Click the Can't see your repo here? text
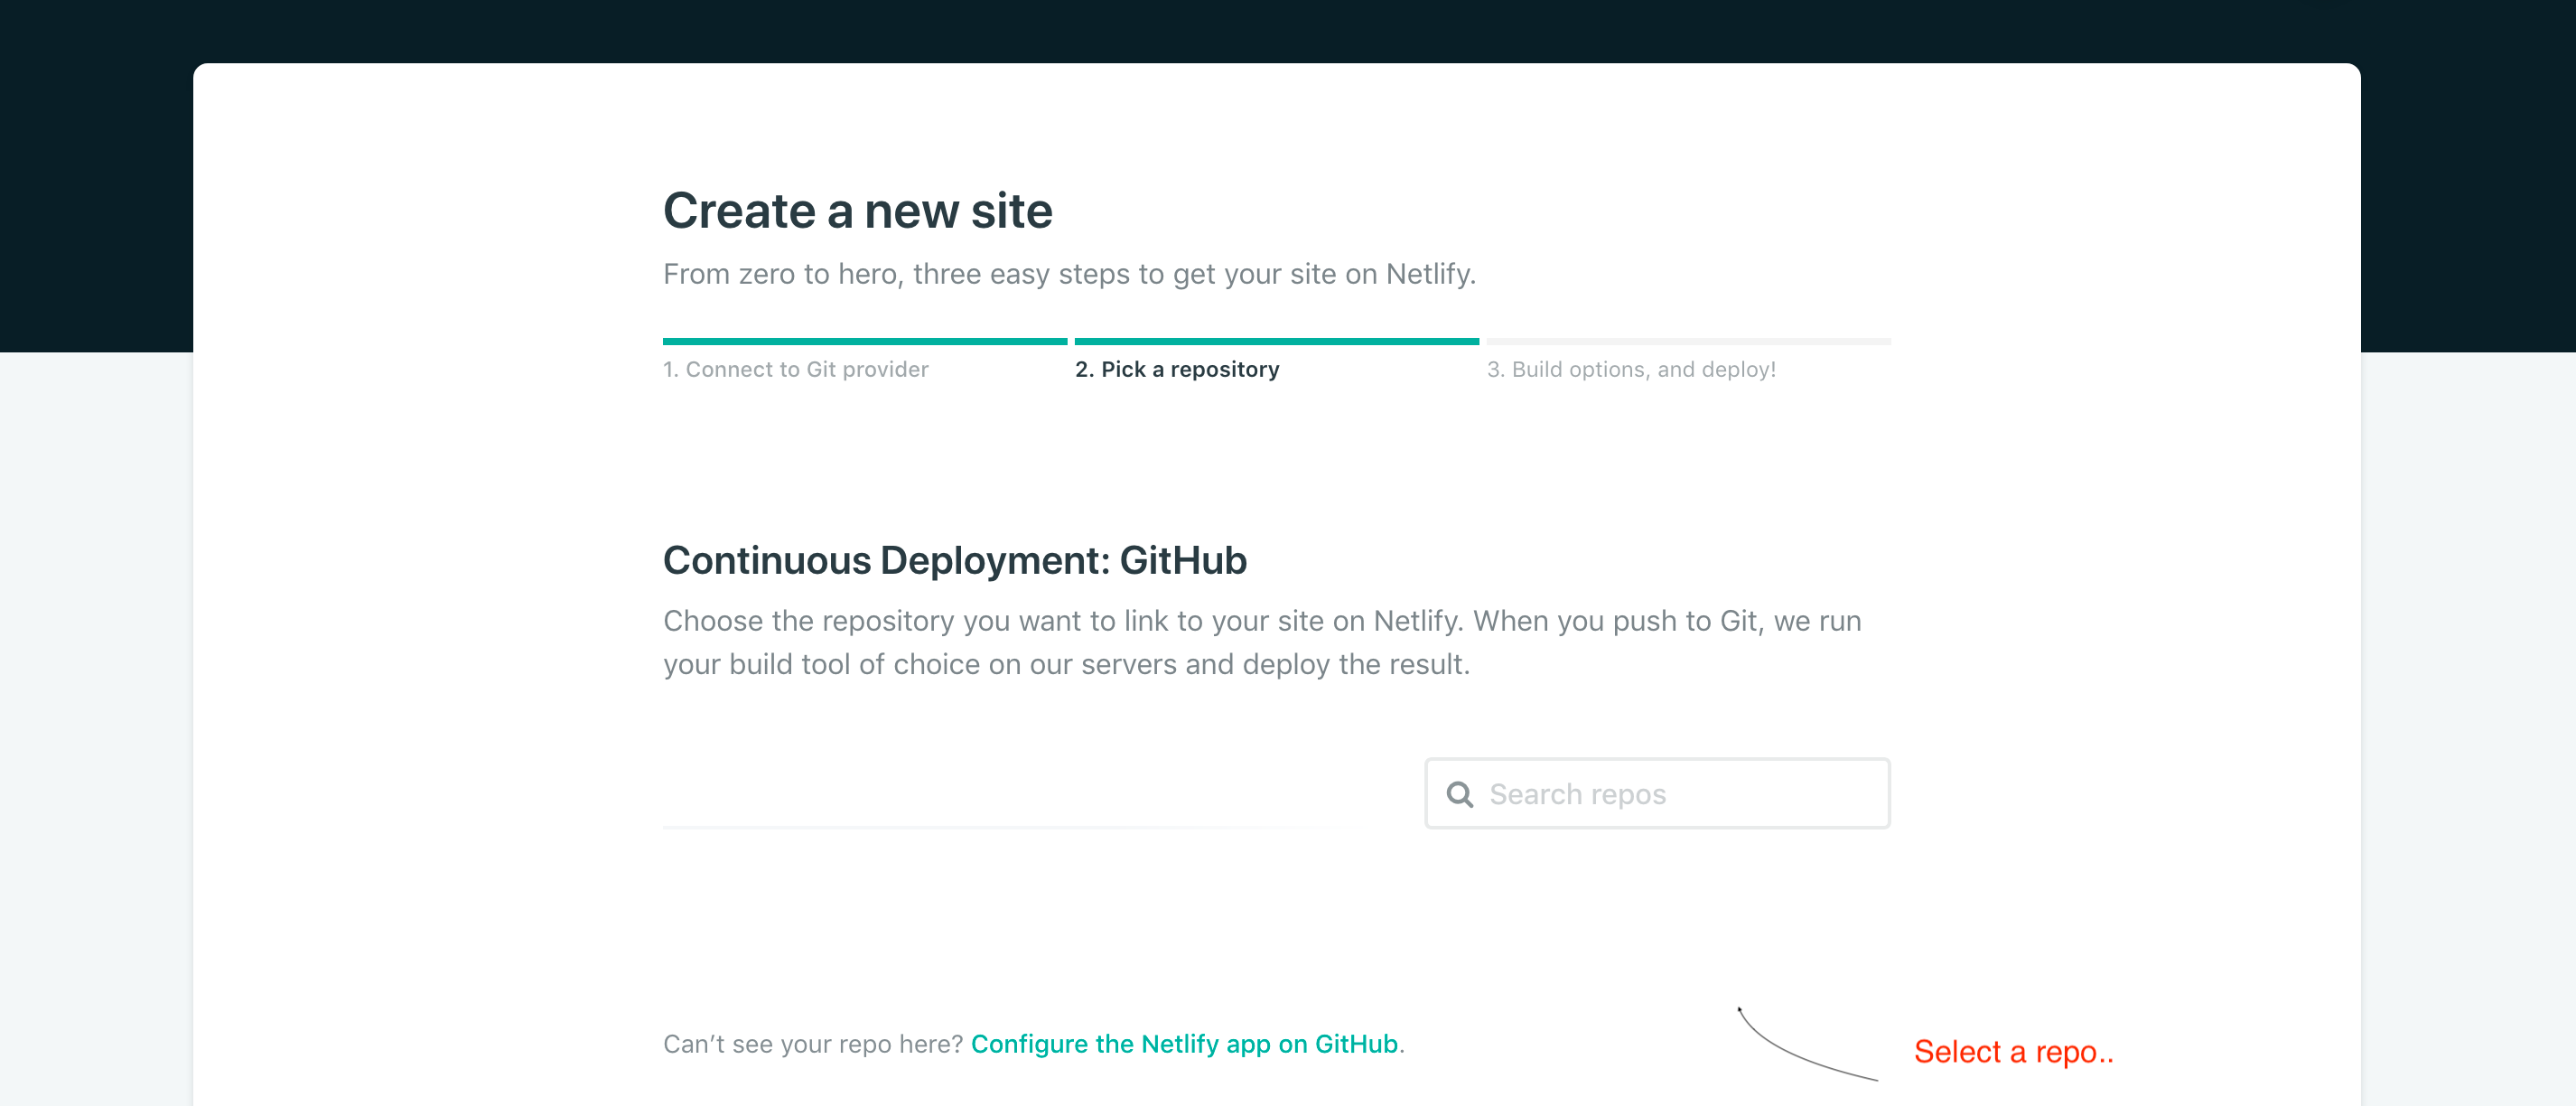The image size is (2576, 1106). point(812,1043)
